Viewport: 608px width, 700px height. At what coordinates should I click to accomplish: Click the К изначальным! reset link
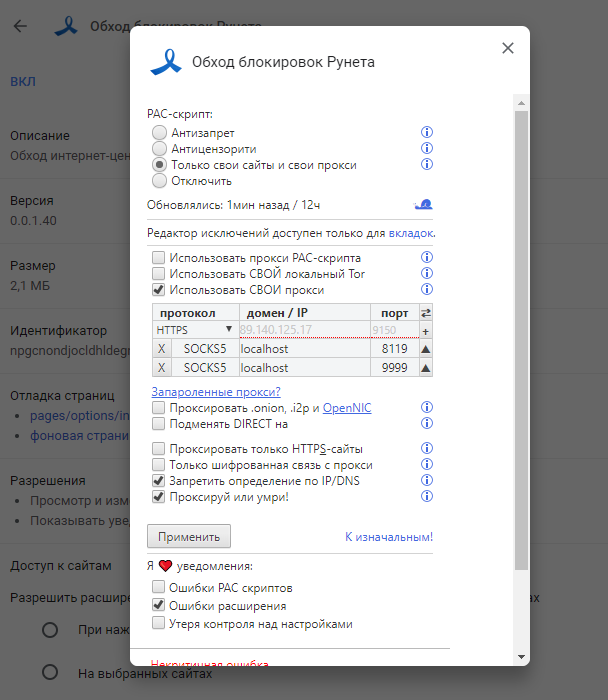389,537
